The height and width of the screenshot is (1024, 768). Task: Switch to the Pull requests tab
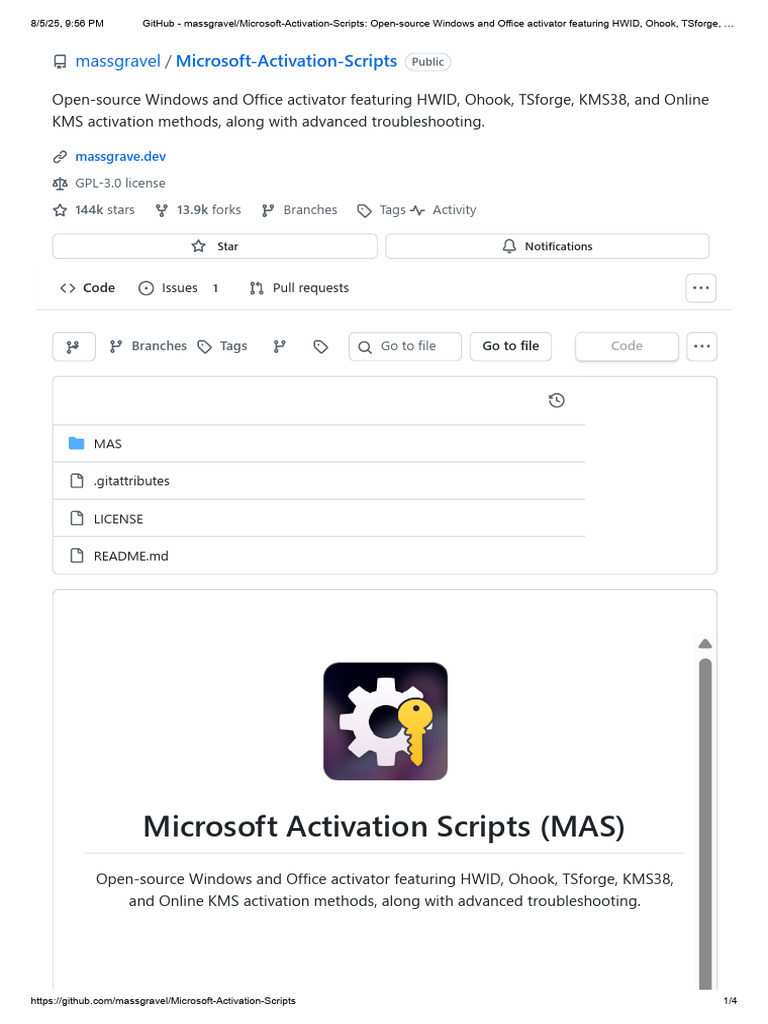pyautogui.click(x=300, y=288)
